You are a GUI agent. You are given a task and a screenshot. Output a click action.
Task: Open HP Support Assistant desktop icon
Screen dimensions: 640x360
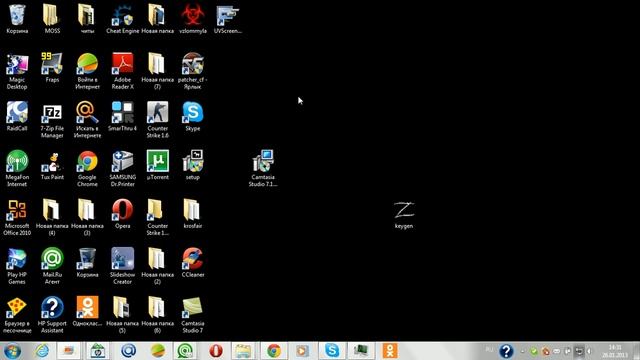[x=52, y=315]
